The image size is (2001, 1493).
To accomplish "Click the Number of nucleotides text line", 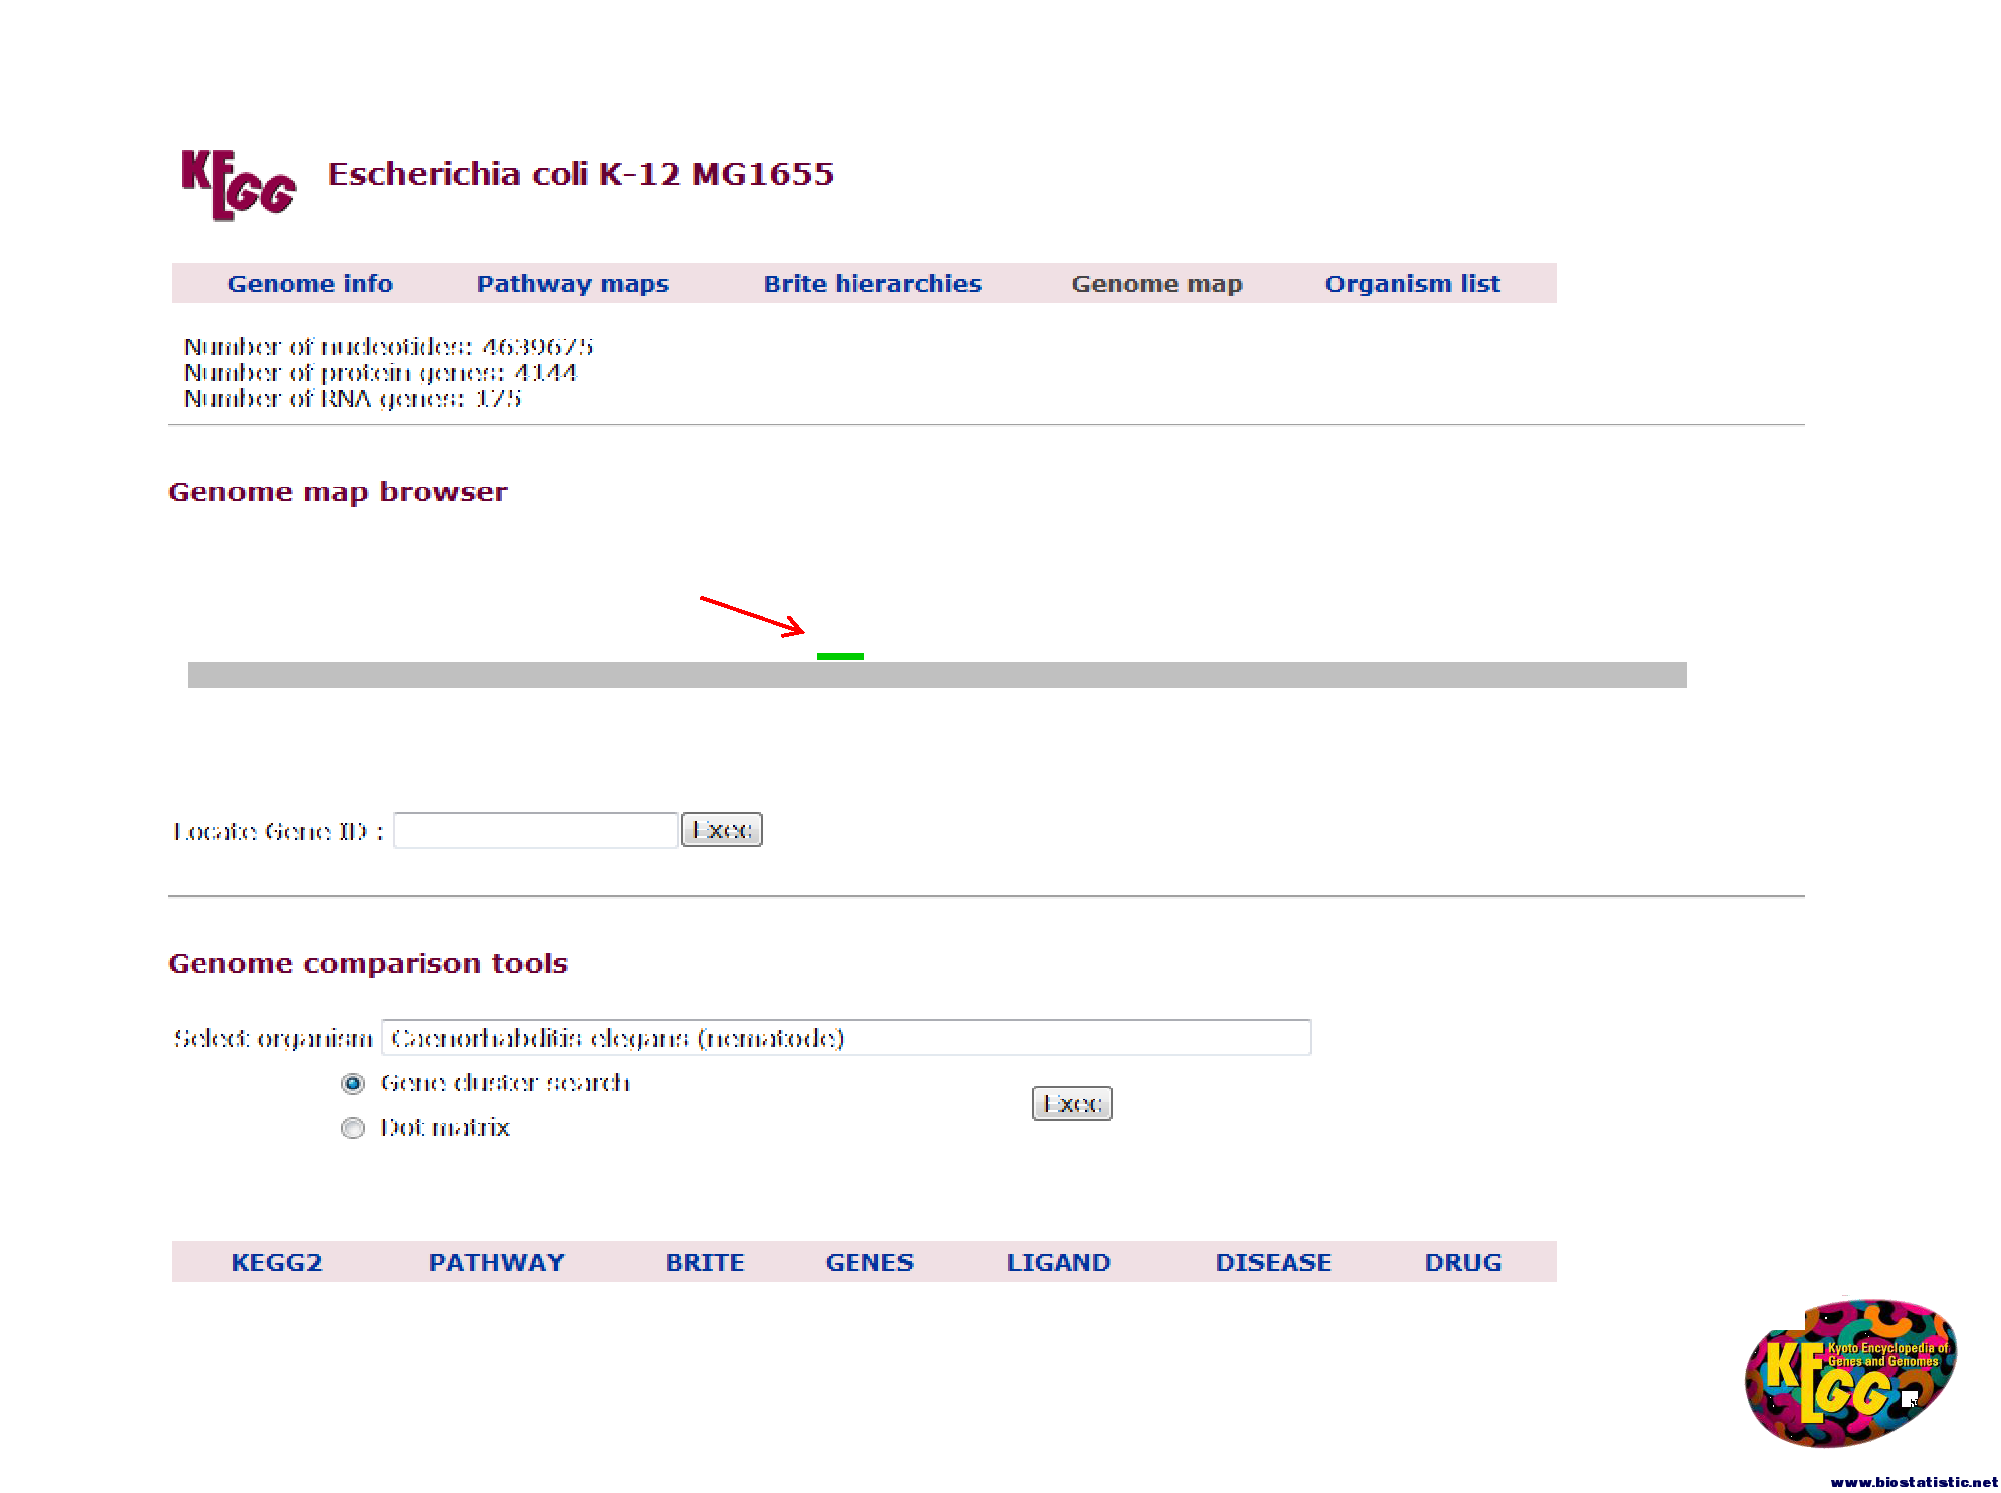I will click(x=389, y=347).
